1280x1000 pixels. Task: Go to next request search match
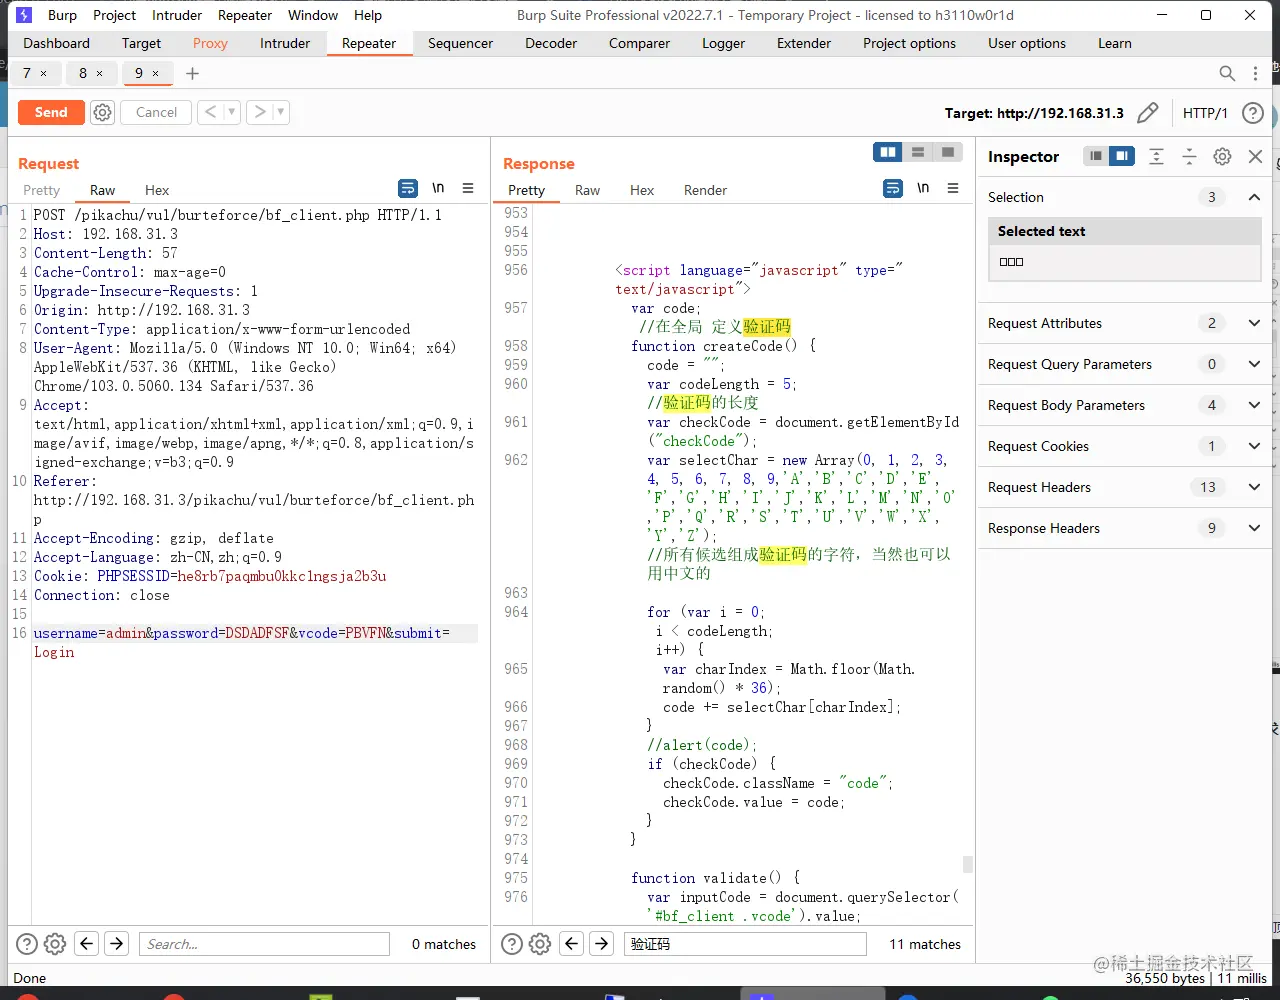tap(117, 943)
